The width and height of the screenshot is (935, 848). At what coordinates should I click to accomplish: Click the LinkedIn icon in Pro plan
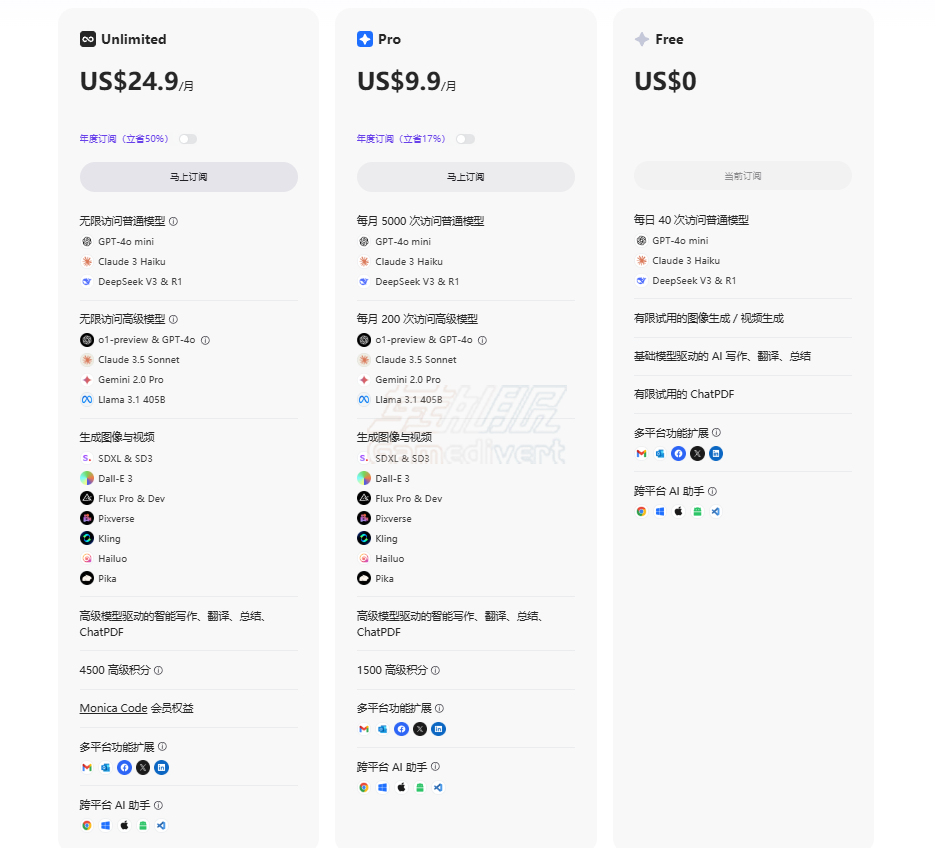tap(438, 729)
